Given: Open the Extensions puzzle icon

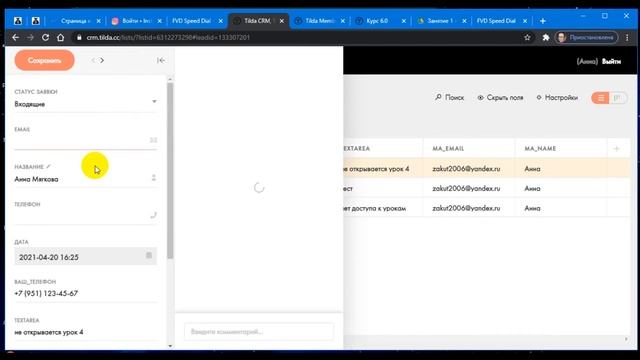Looking at the screenshot, I should [x=546, y=38].
